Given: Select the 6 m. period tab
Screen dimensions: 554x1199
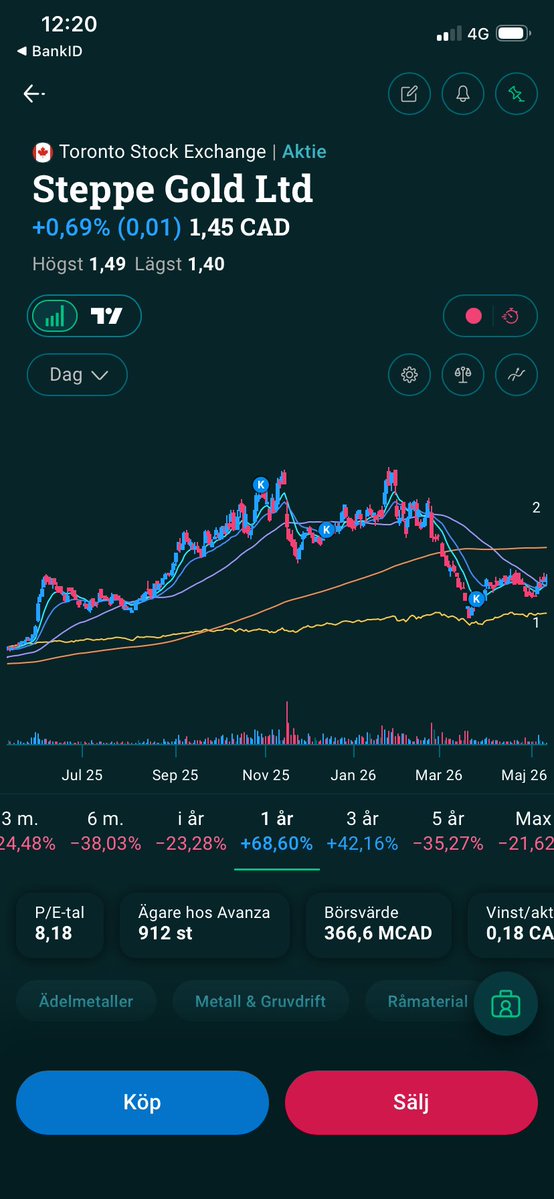Looking at the screenshot, I should (x=106, y=831).
